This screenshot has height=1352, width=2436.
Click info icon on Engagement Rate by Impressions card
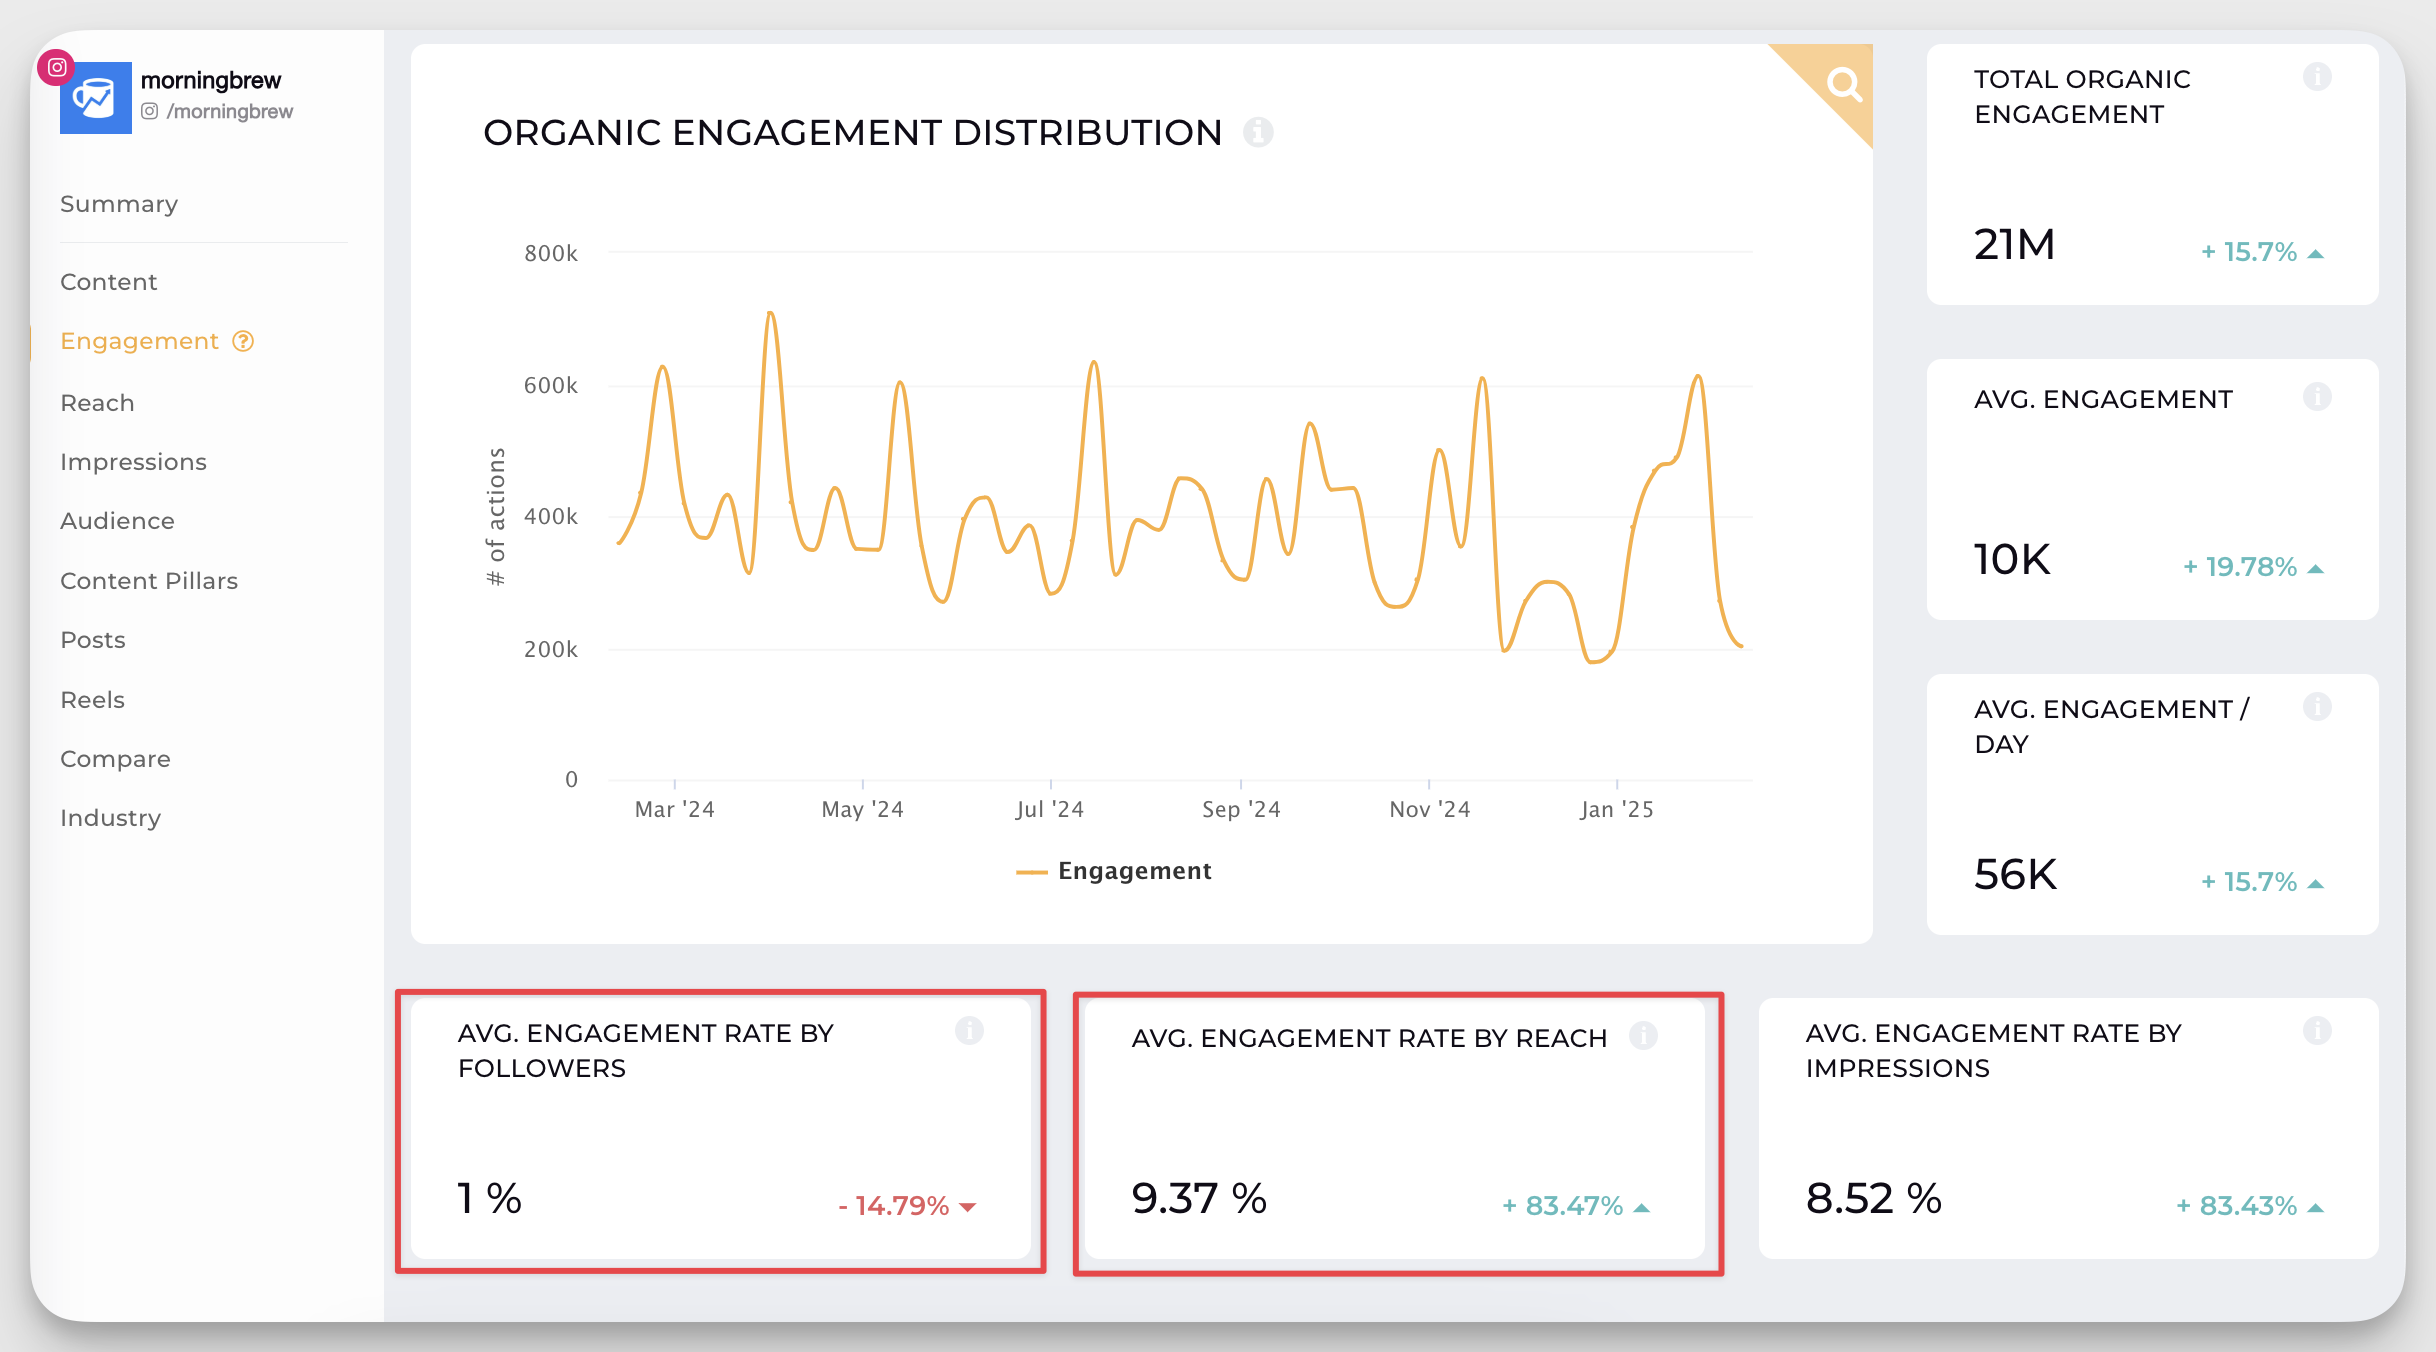coord(2317,1030)
